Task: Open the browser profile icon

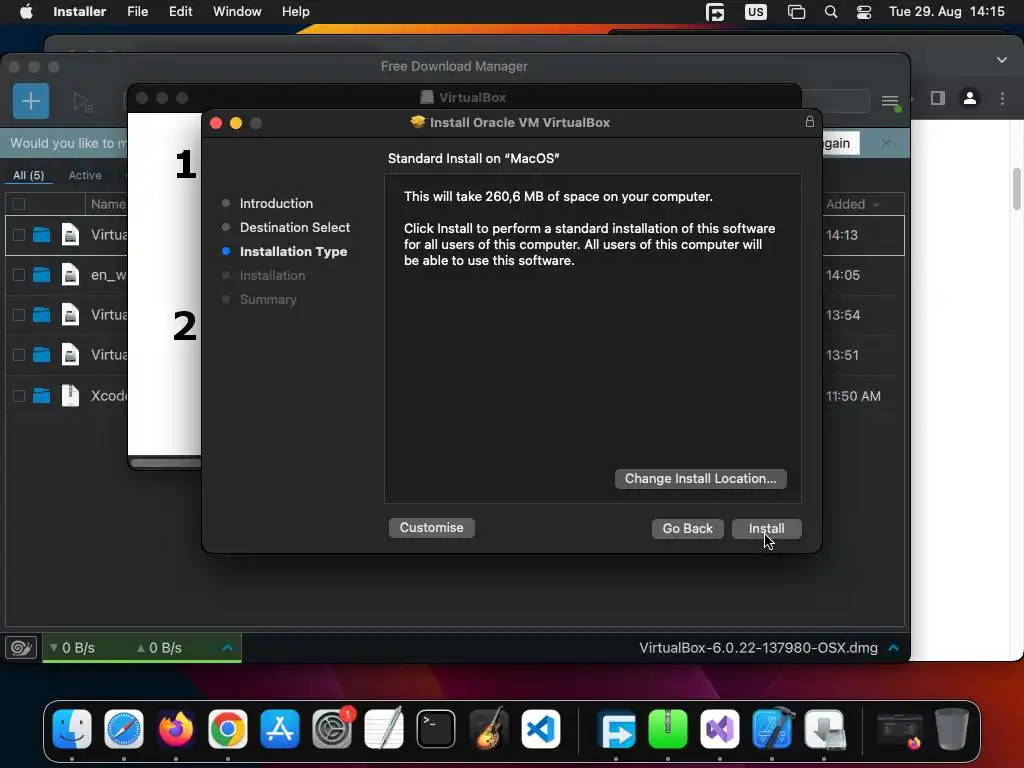Action: pos(970,99)
